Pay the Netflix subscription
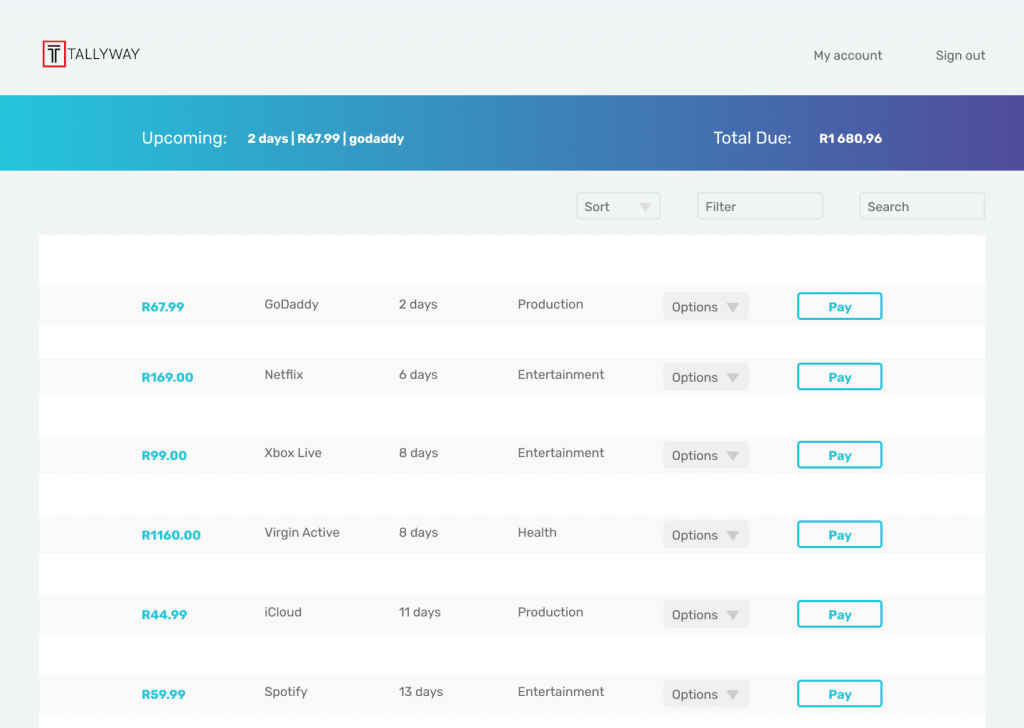Screen dimensions: 1024x728 coord(839,377)
